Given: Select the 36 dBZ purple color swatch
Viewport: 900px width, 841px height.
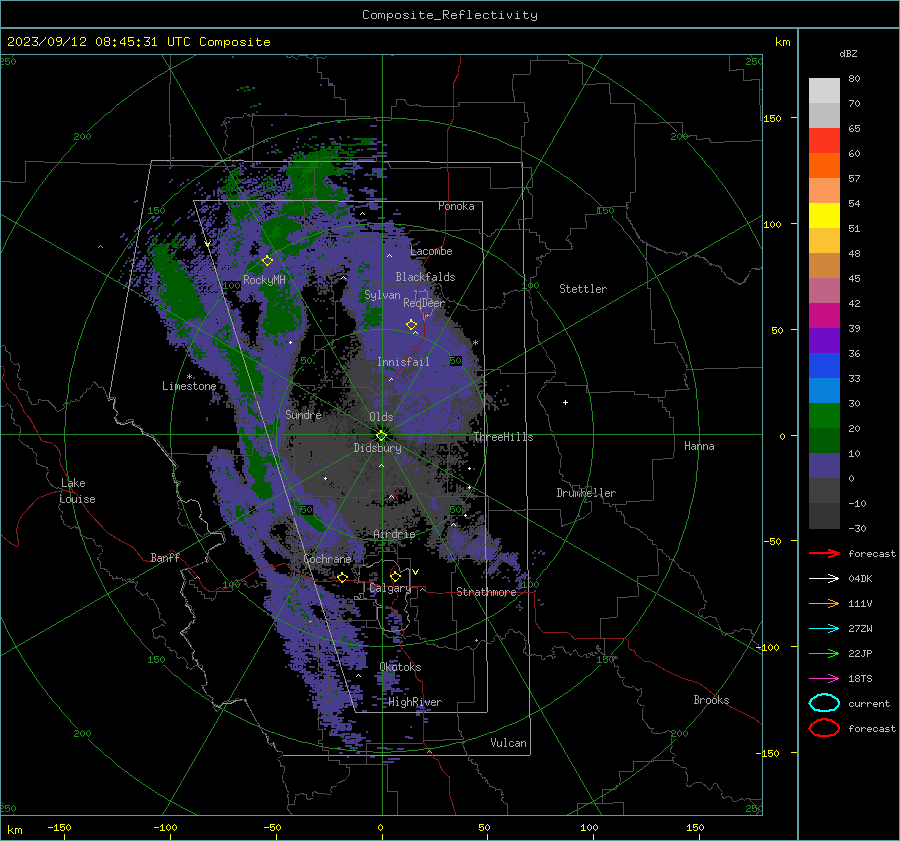Looking at the screenshot, I should pos(824,340).
